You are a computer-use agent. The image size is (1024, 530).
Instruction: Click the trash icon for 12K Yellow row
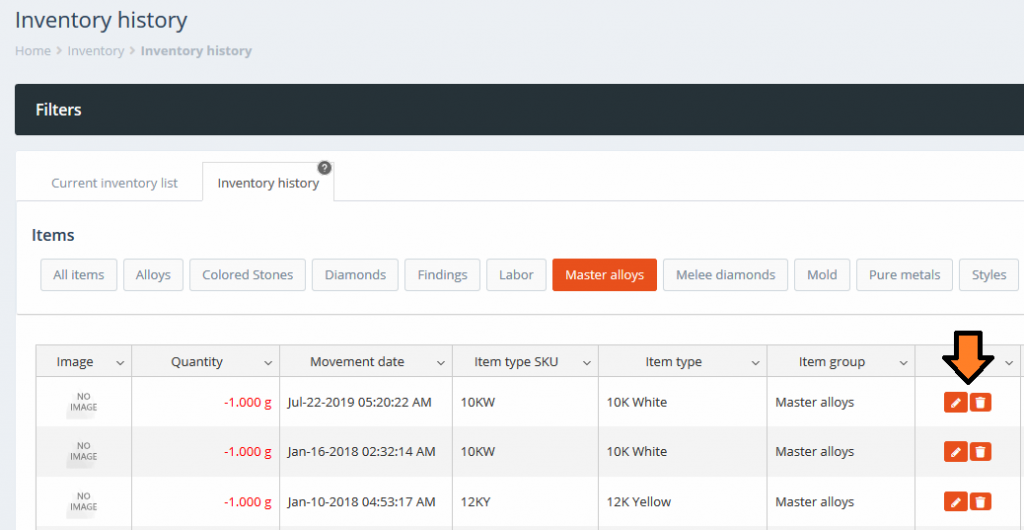pyautogui.click(x=981, y=502)
